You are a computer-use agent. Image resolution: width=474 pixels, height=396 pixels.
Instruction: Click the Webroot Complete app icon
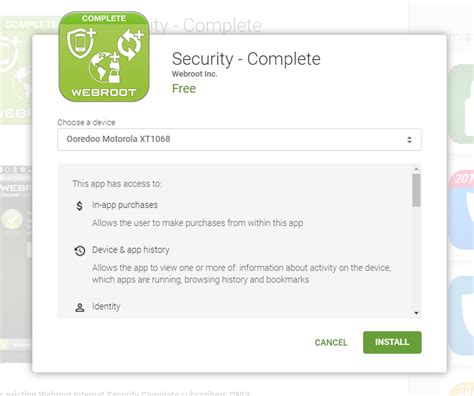[x=104, y=57]
